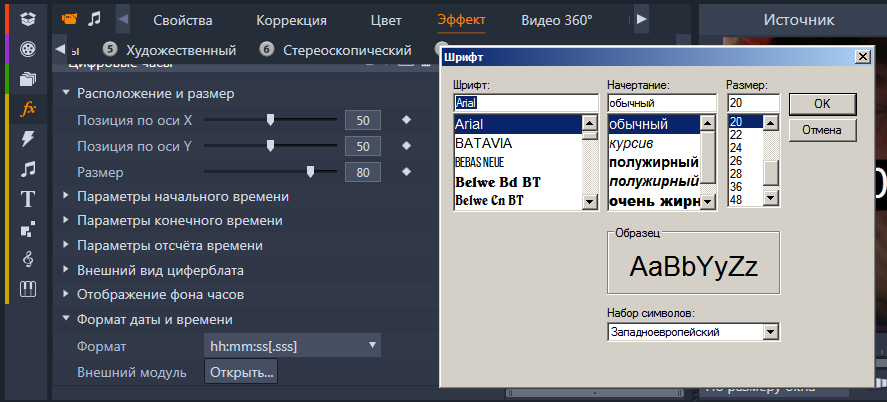
Task: Select BEBAS NEUE in the font list
Action: click(519, 162)
